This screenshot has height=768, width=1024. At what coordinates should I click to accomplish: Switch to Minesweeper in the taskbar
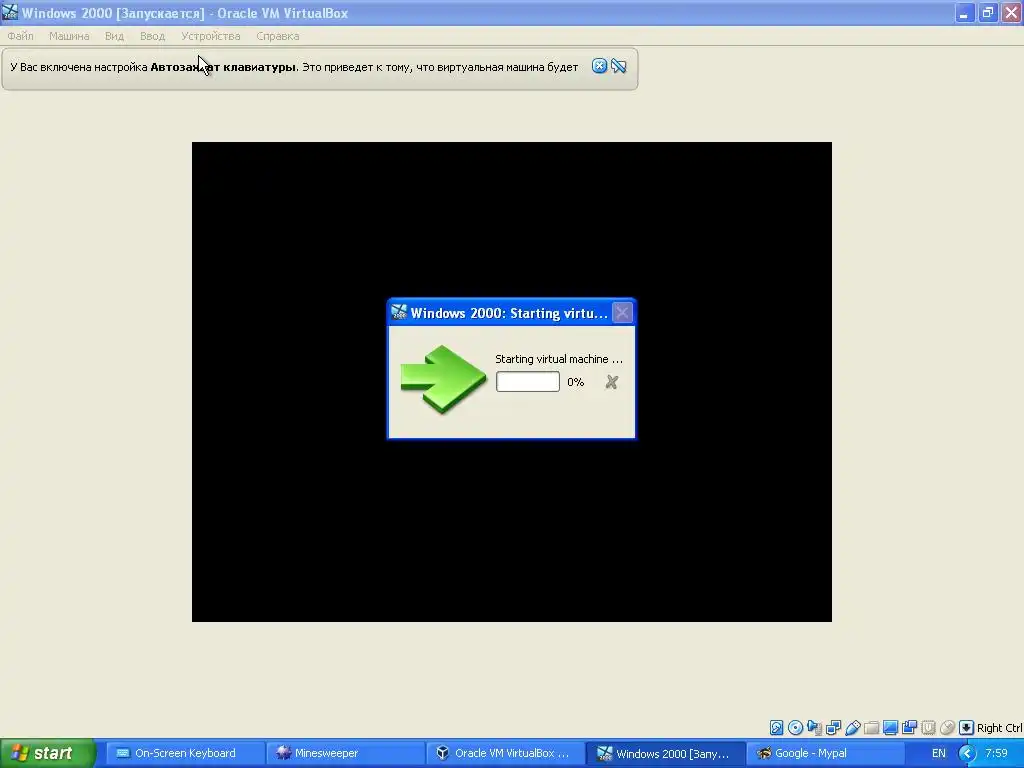345,753
